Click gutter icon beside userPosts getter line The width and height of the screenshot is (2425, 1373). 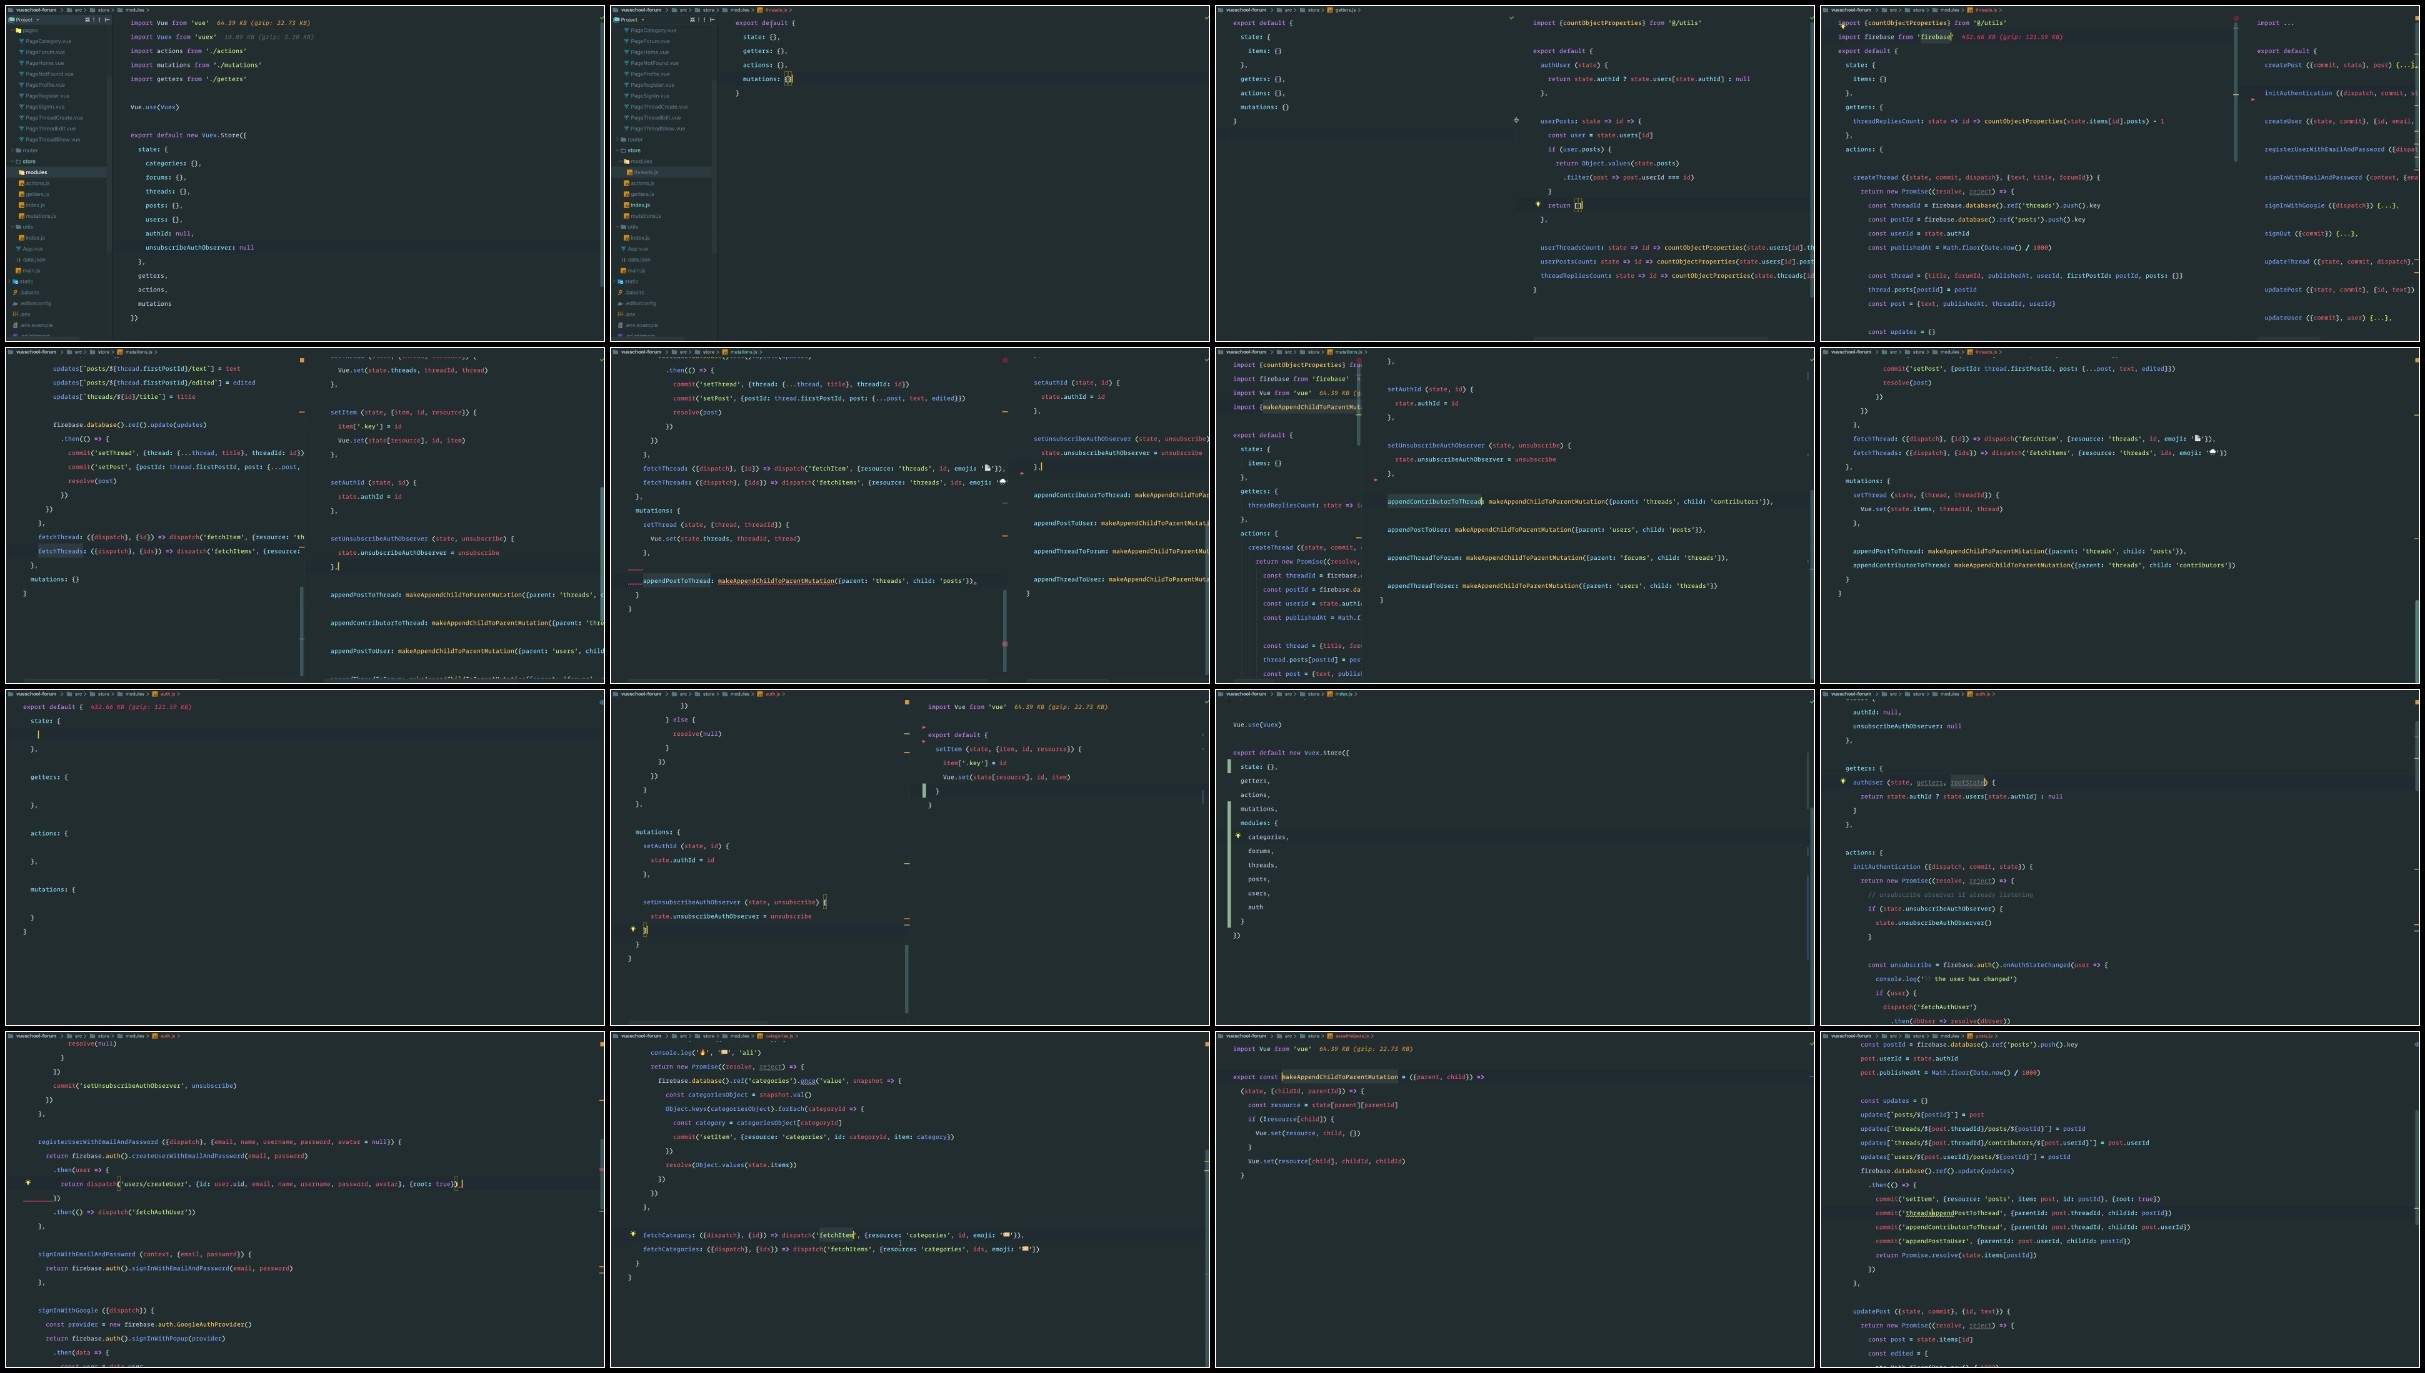click(x=1516, y=120)
